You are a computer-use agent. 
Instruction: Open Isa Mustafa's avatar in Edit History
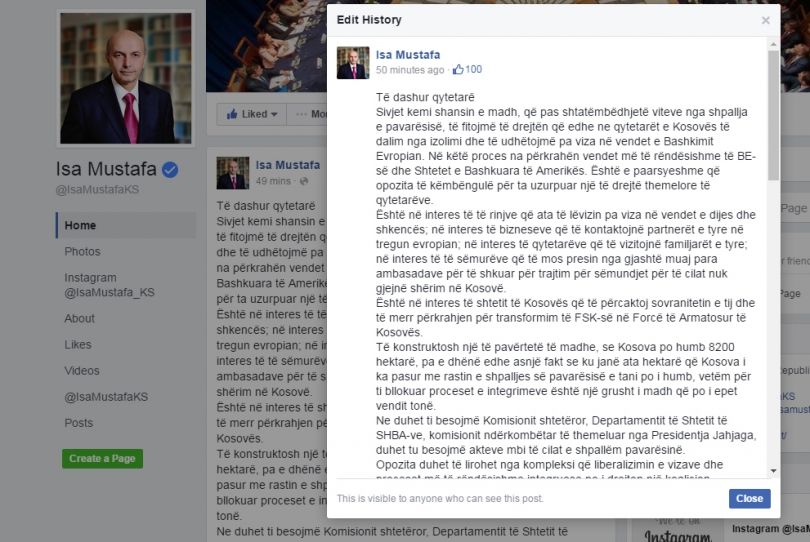point(353,63)
